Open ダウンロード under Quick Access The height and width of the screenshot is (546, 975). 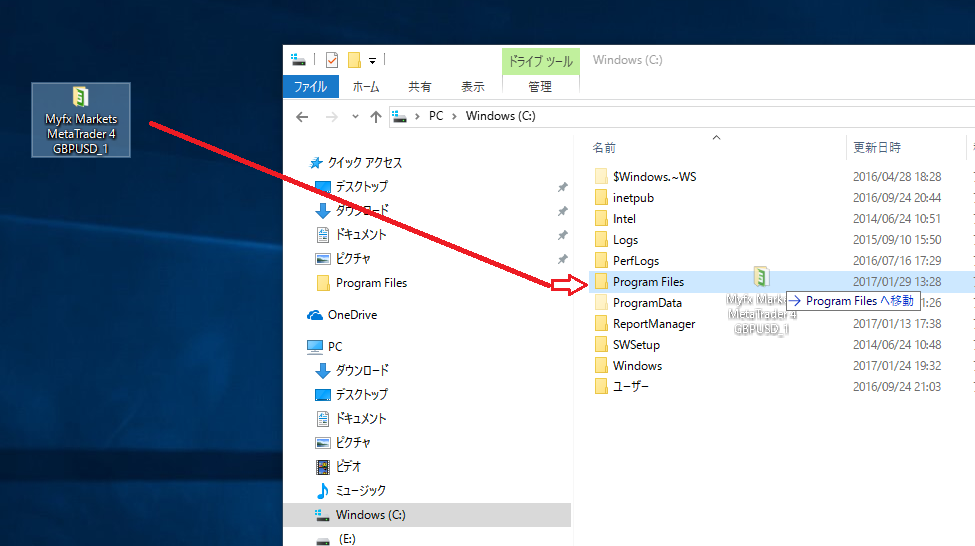coord(362,211)
